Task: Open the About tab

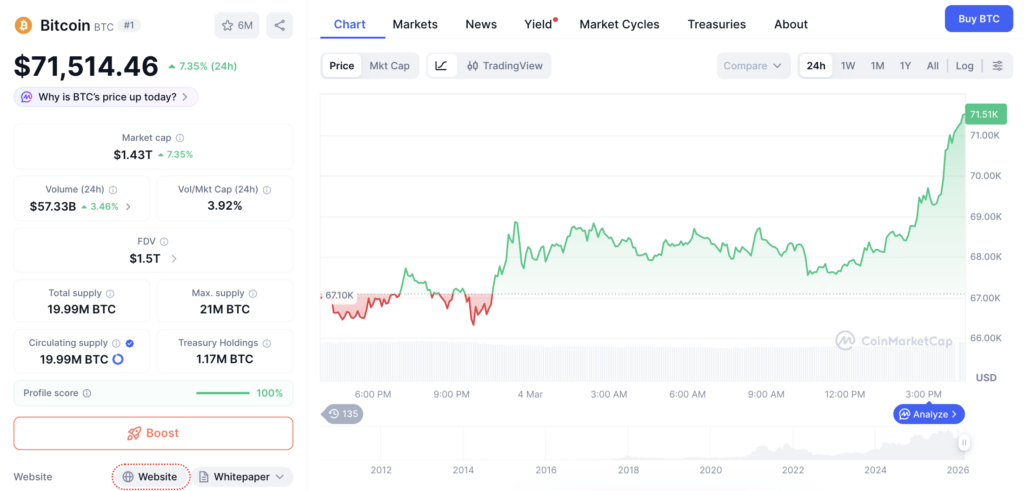Action: [x=791, y=24]
